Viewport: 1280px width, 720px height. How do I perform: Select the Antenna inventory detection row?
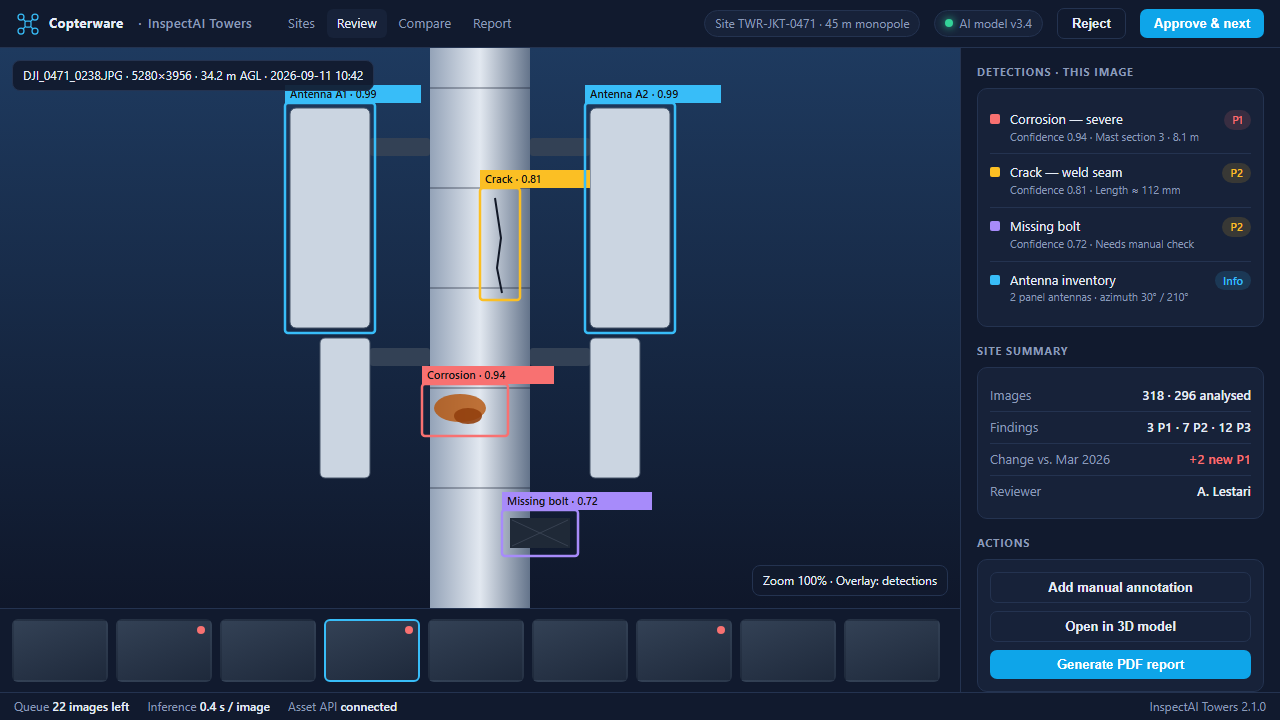click(x=1120, y=288)
